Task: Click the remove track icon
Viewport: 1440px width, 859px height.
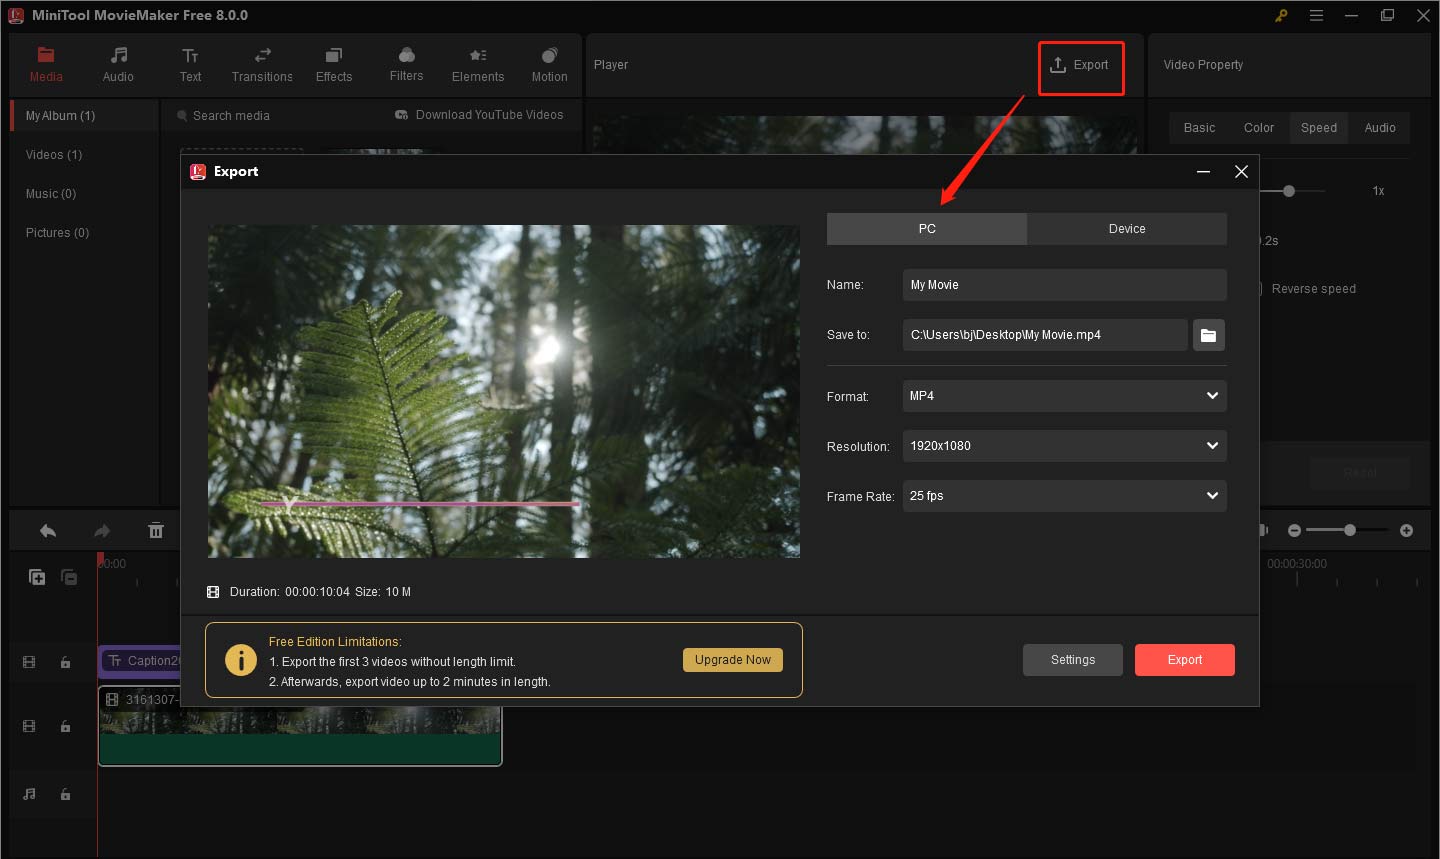Action: pyautogui.click(x=69, y=577)
